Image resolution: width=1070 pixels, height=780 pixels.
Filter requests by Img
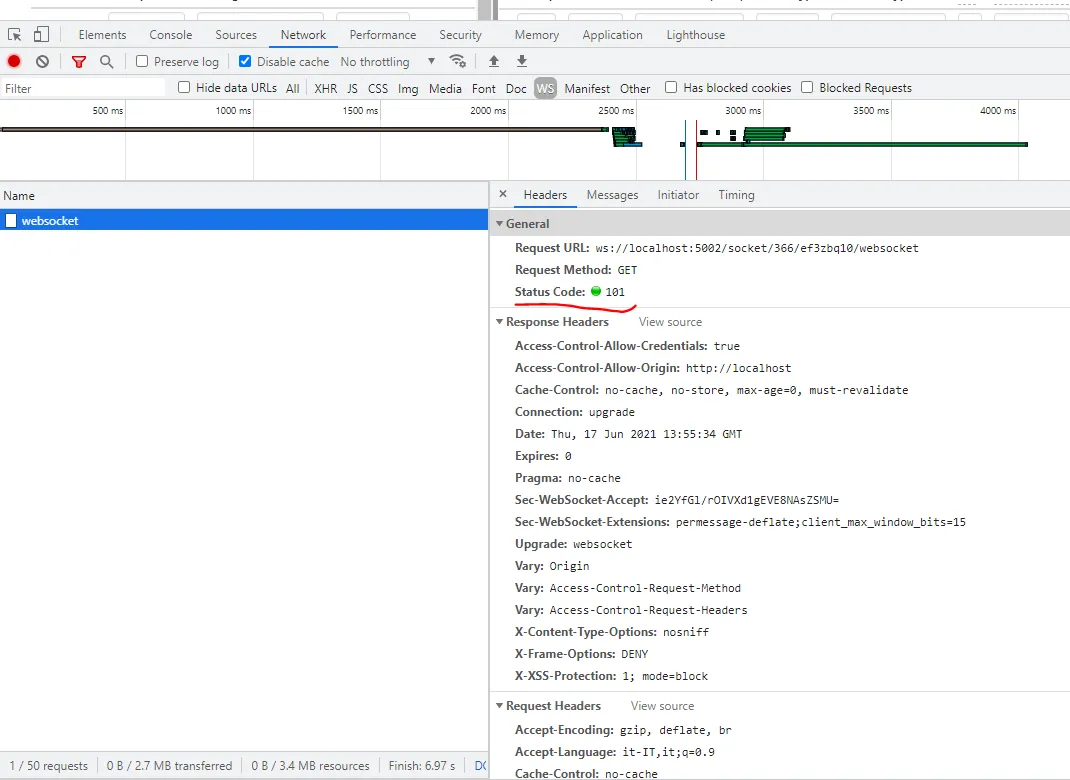pos(408,88)
